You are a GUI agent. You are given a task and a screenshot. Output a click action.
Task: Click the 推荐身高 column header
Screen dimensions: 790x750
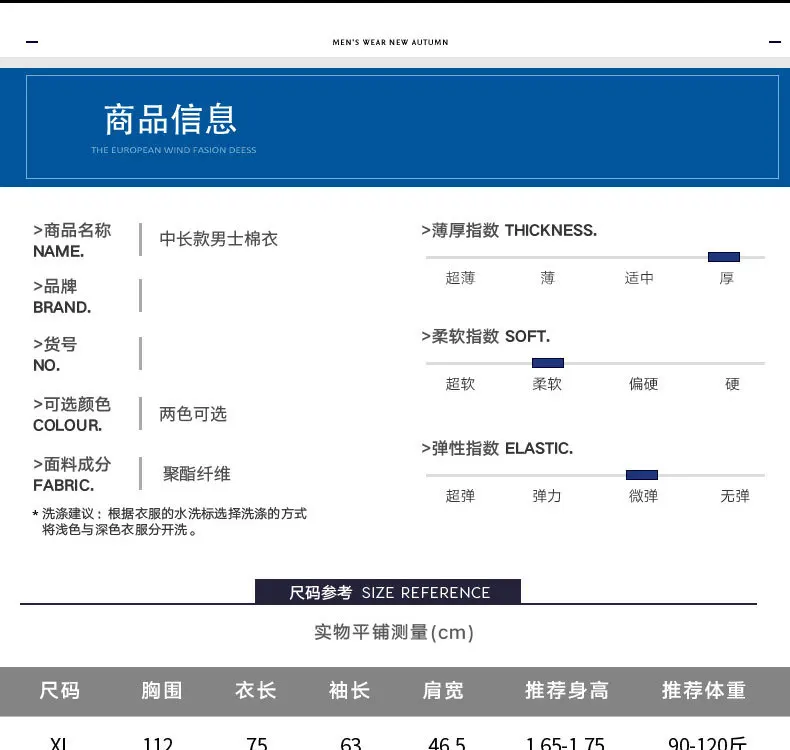click(567, 691)
